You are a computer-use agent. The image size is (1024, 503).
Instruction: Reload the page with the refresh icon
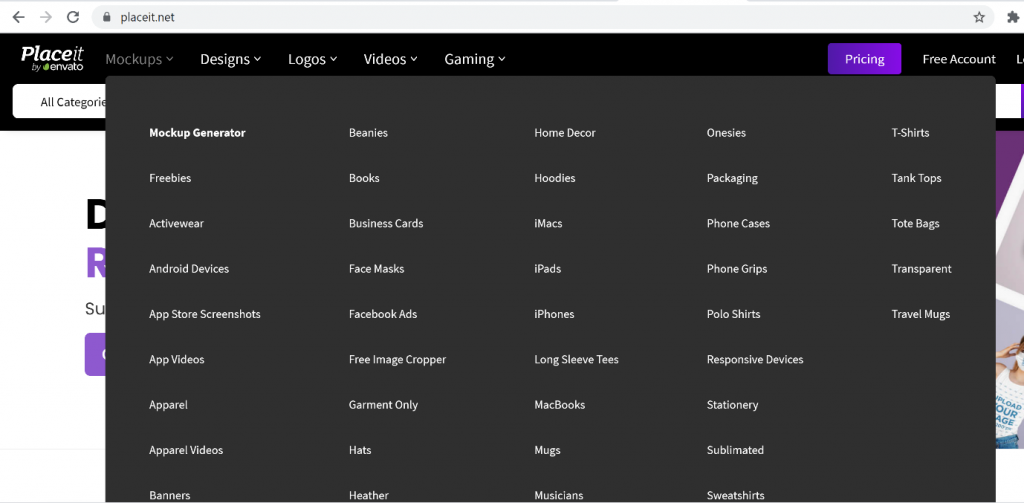[x=73, y=18]
